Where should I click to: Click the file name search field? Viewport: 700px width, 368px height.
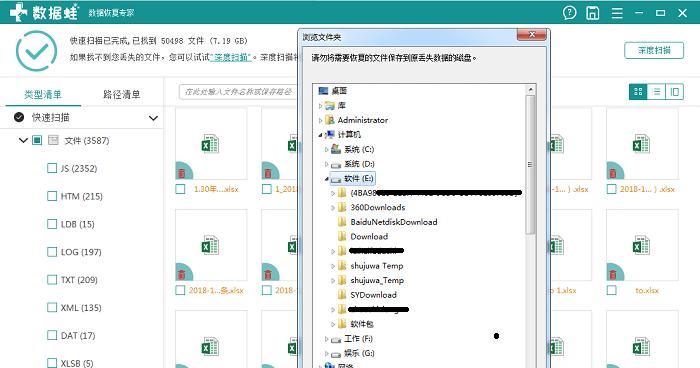click(238, 92)
